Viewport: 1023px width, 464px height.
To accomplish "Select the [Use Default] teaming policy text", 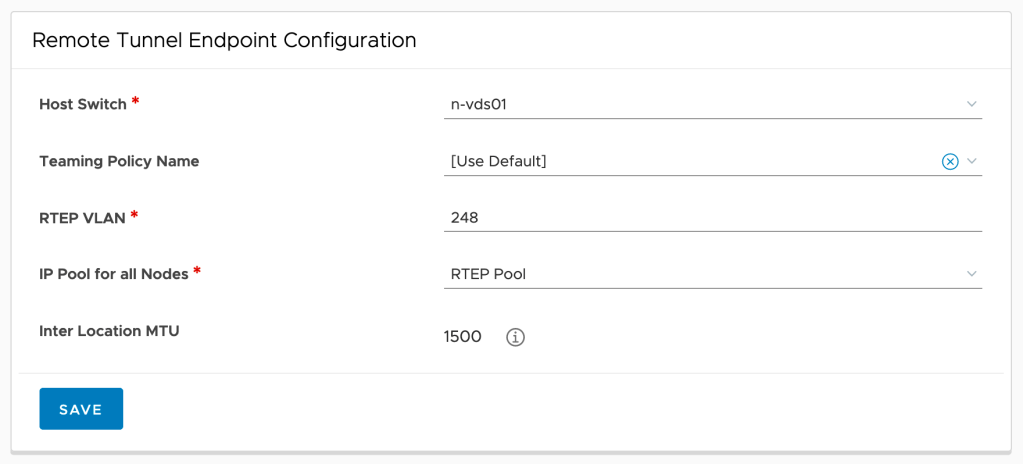I will [499, 161].
